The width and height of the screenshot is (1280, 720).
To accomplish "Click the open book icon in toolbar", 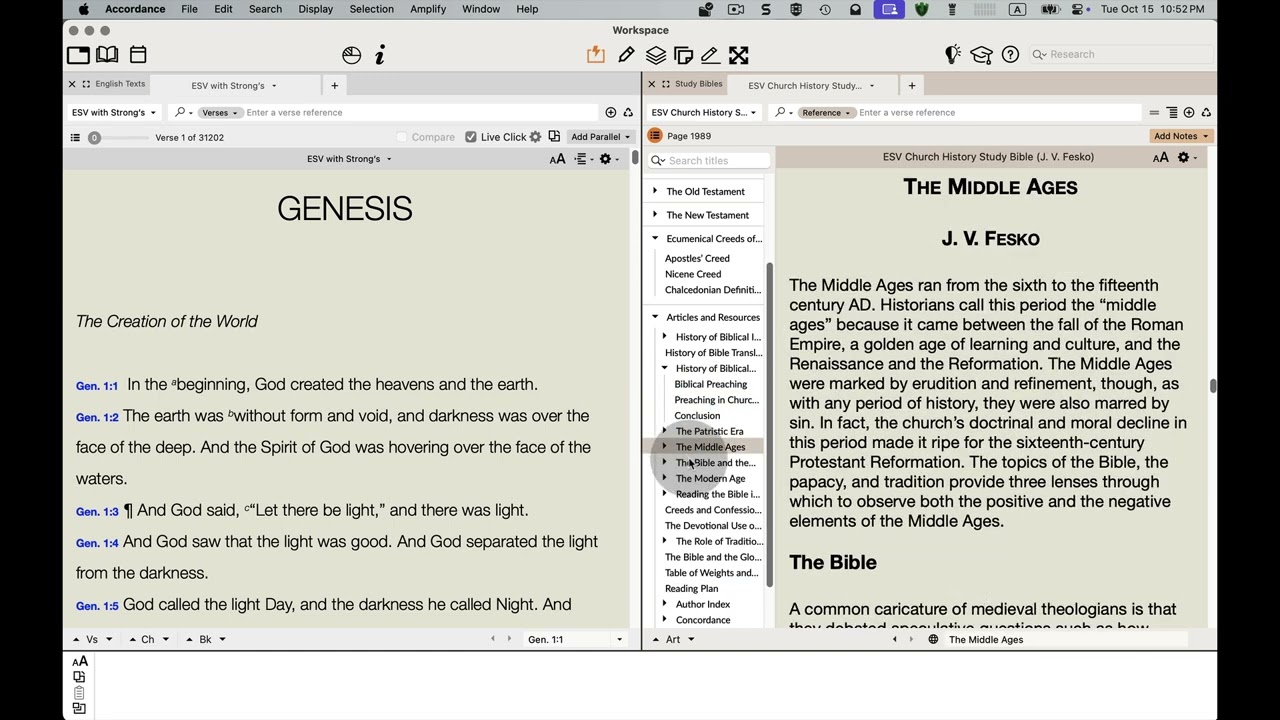I will [107, 55].
